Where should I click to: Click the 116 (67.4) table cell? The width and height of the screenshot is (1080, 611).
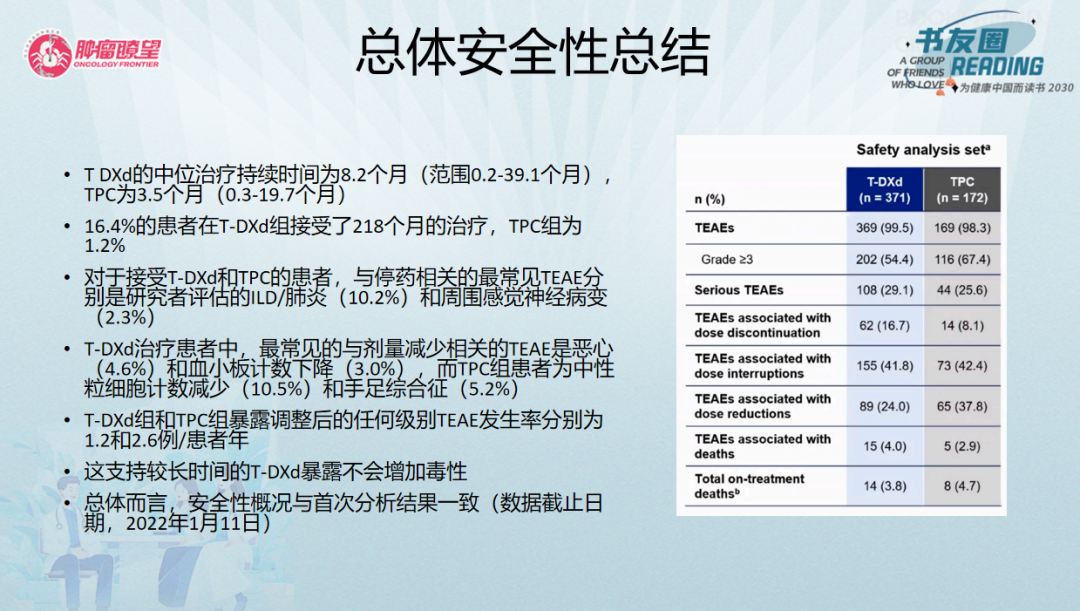pyautogui.click(x=961, y=260)
